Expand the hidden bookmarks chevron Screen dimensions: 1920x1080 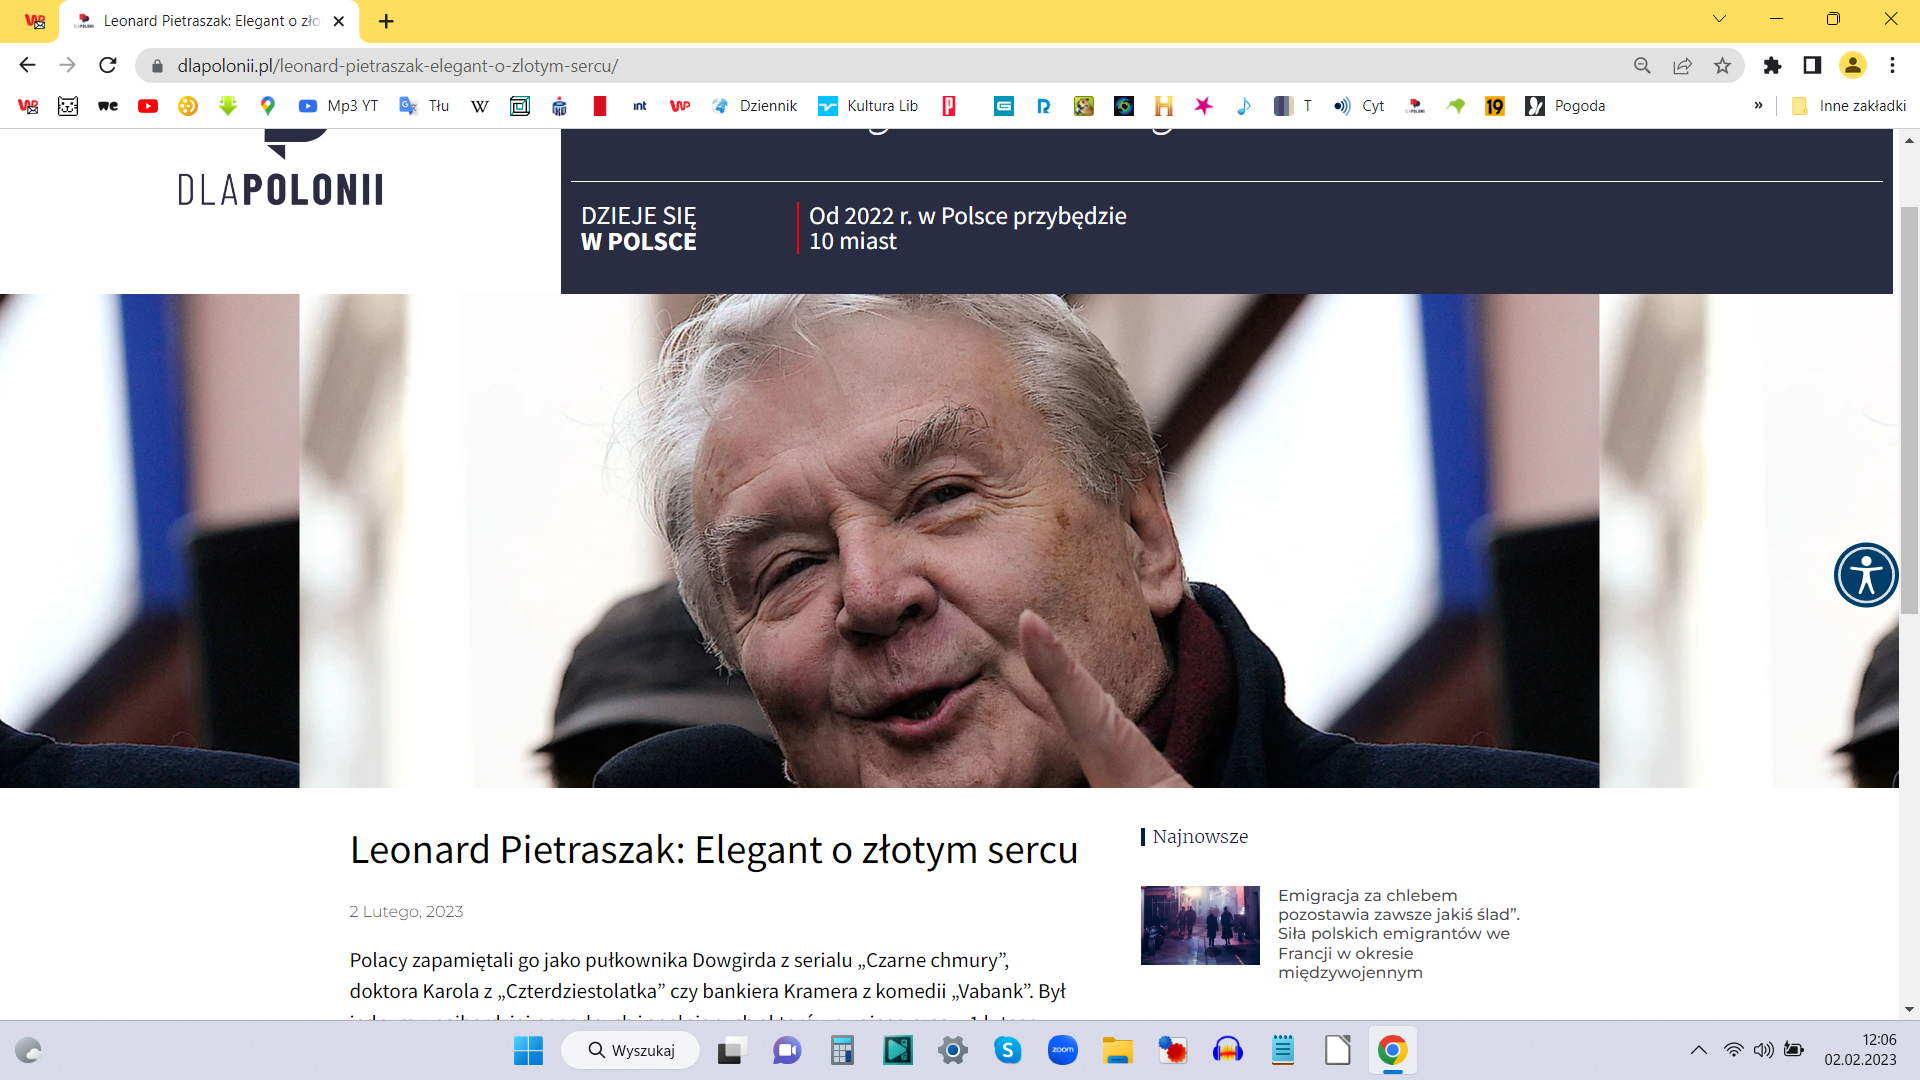(x=1758, y=106)
